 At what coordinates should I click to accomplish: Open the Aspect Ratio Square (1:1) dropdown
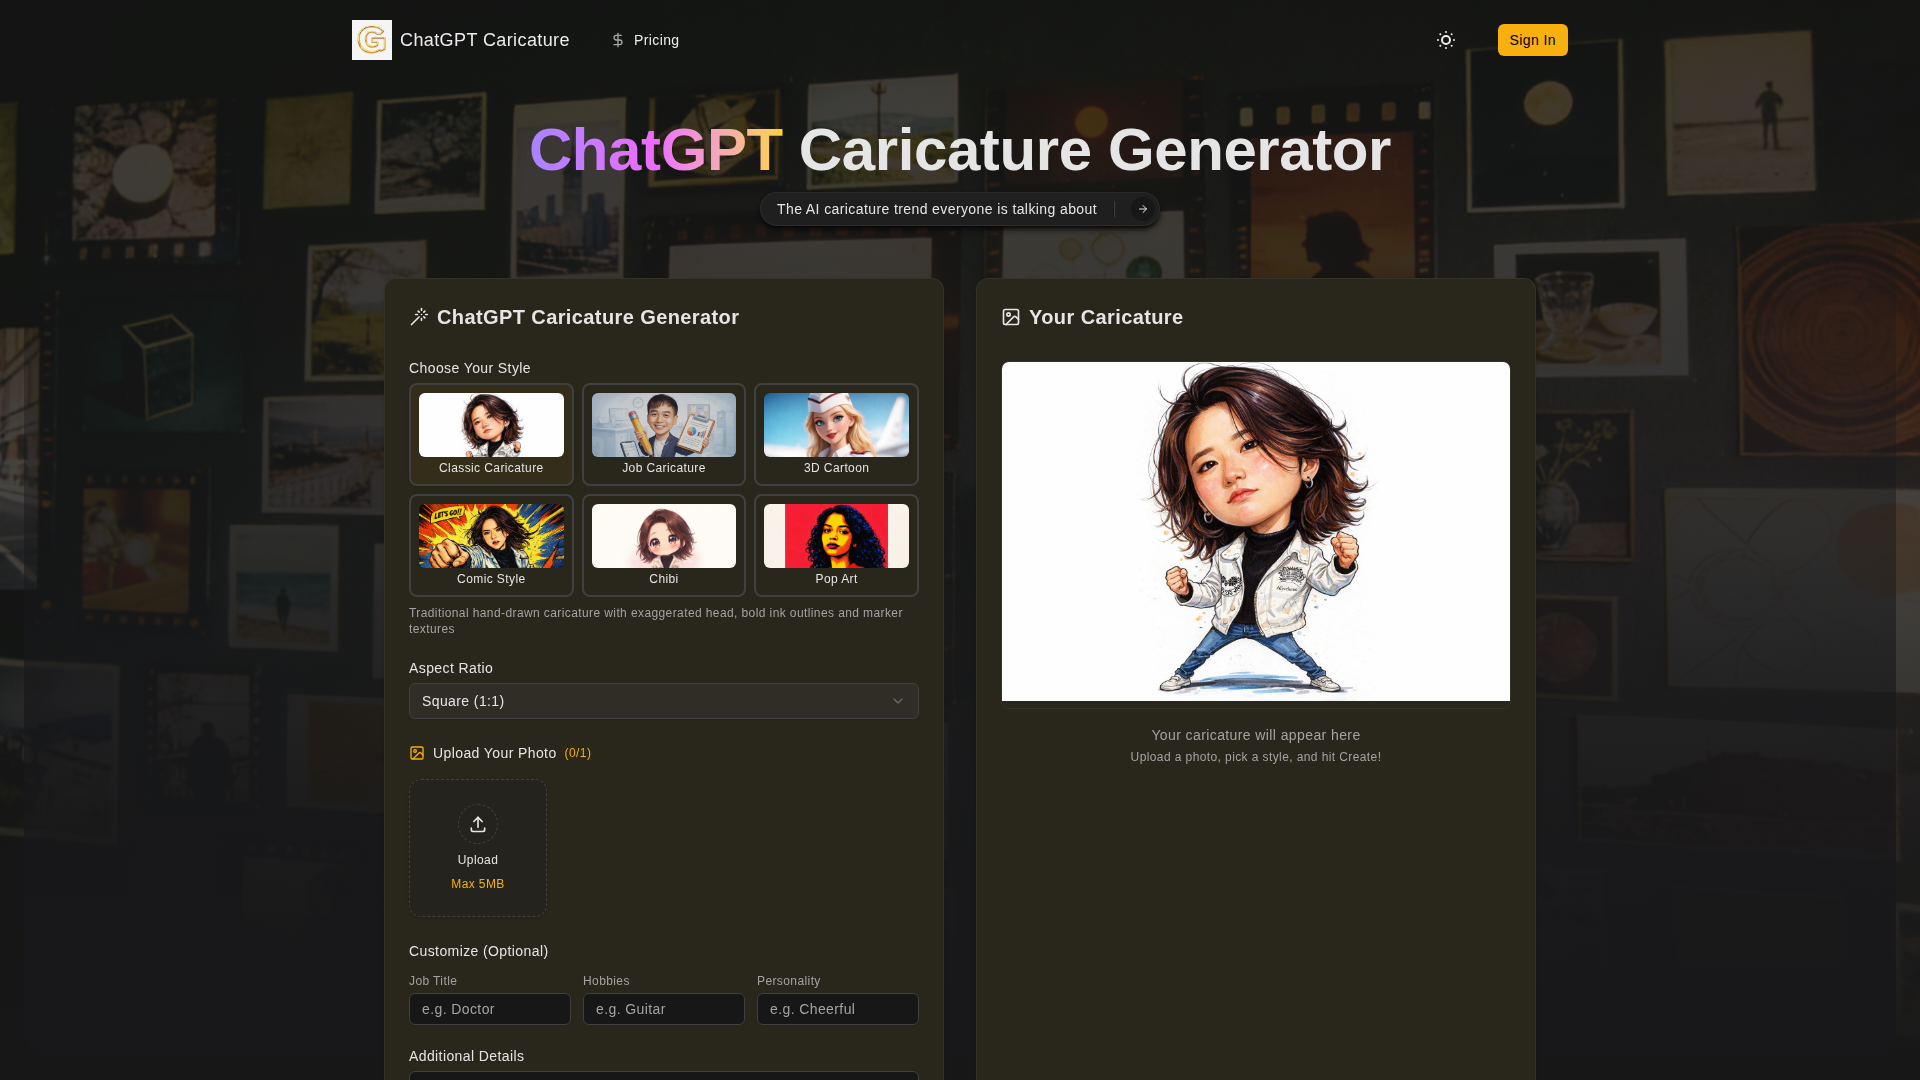[x=664, y=701]
